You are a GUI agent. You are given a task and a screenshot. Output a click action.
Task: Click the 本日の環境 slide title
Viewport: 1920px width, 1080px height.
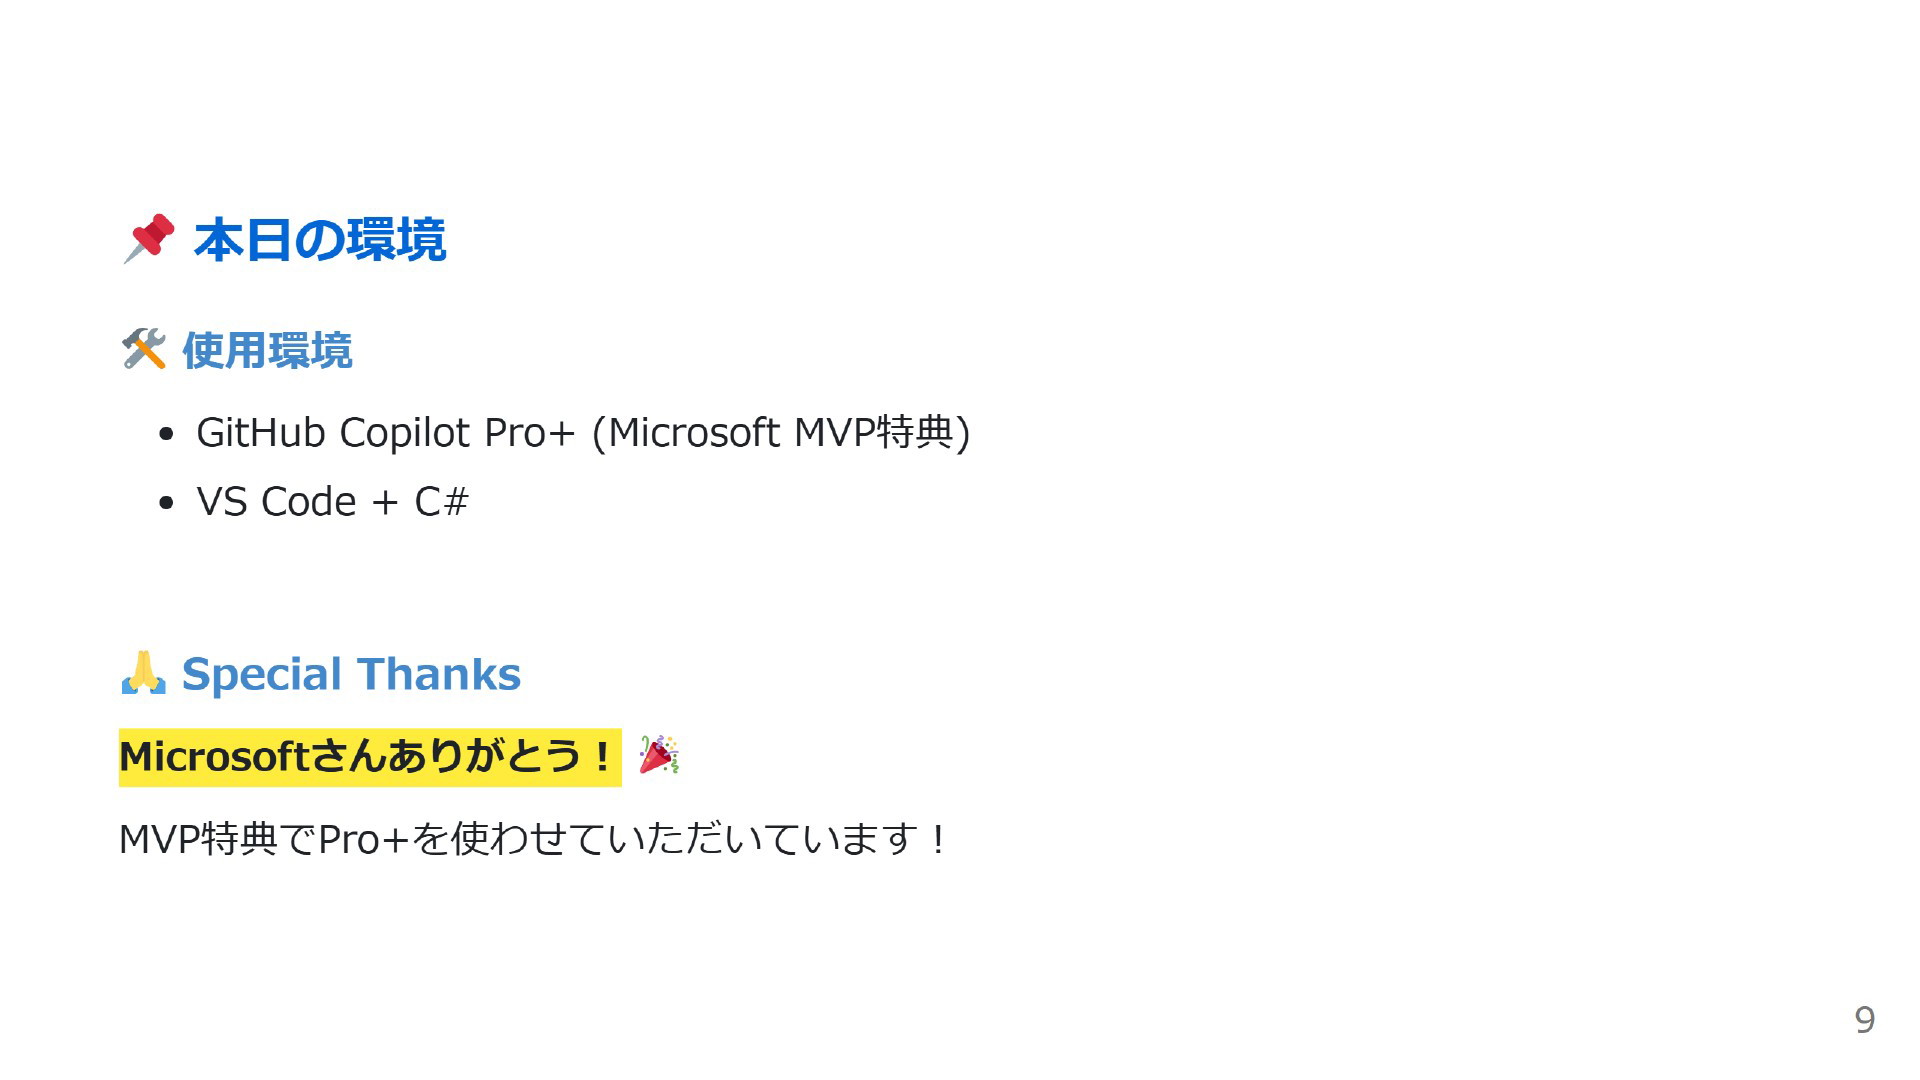(319, 240)
